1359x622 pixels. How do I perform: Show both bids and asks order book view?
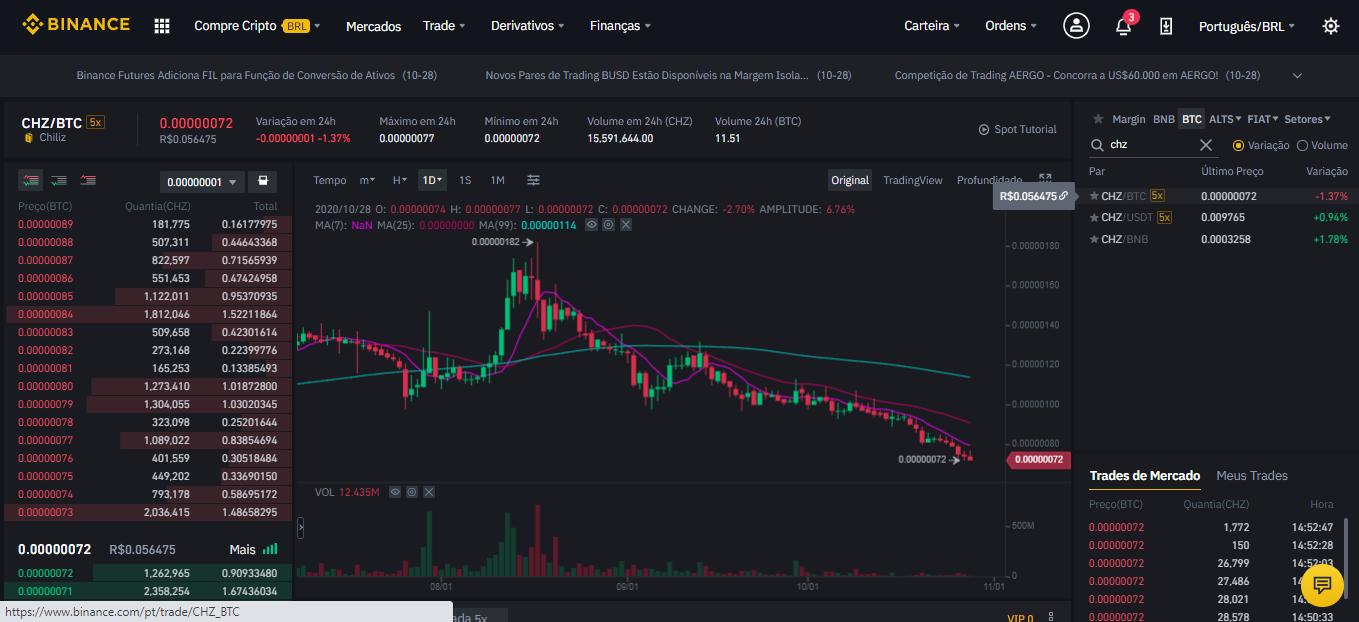(x=31, y=180)
